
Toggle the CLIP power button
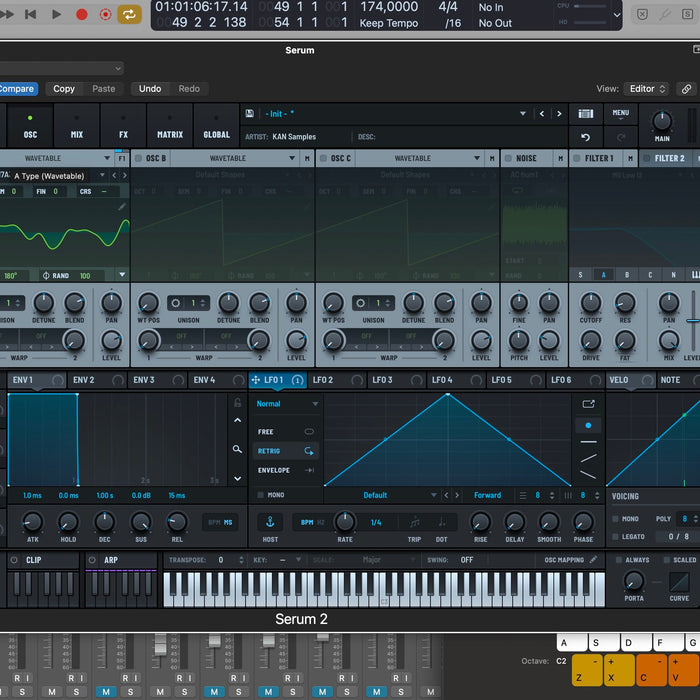[14, 560]
